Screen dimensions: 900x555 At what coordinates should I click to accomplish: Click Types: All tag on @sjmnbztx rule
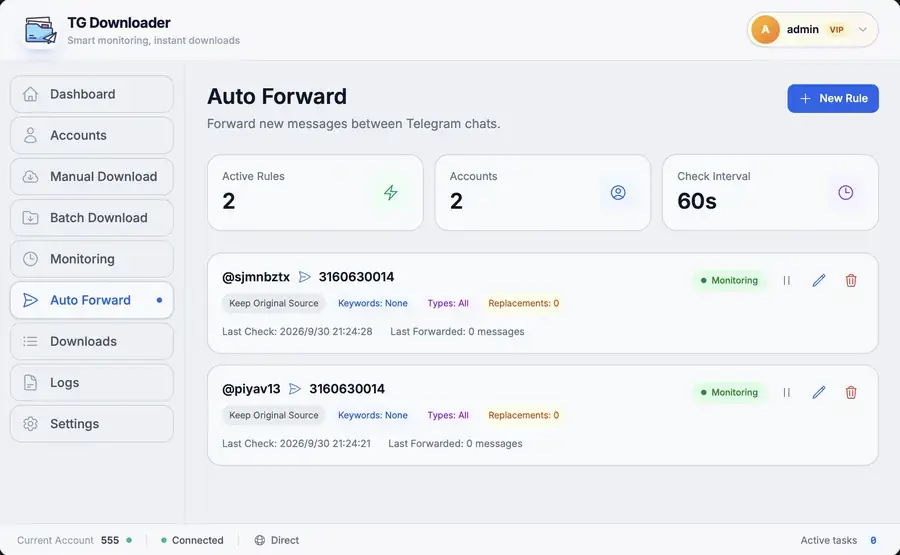pos(448,303)
